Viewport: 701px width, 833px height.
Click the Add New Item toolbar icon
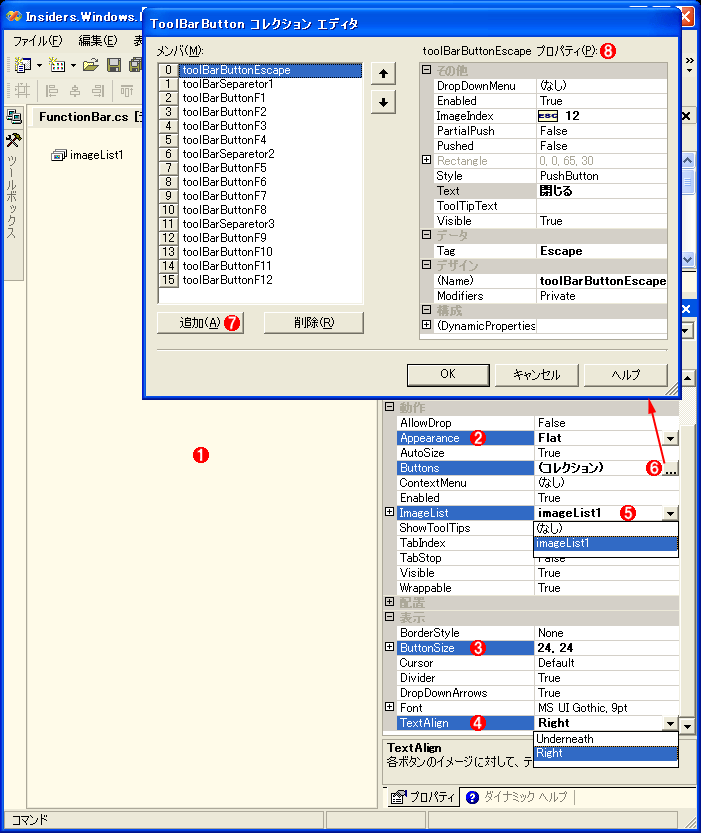click(x=57, y=65)
